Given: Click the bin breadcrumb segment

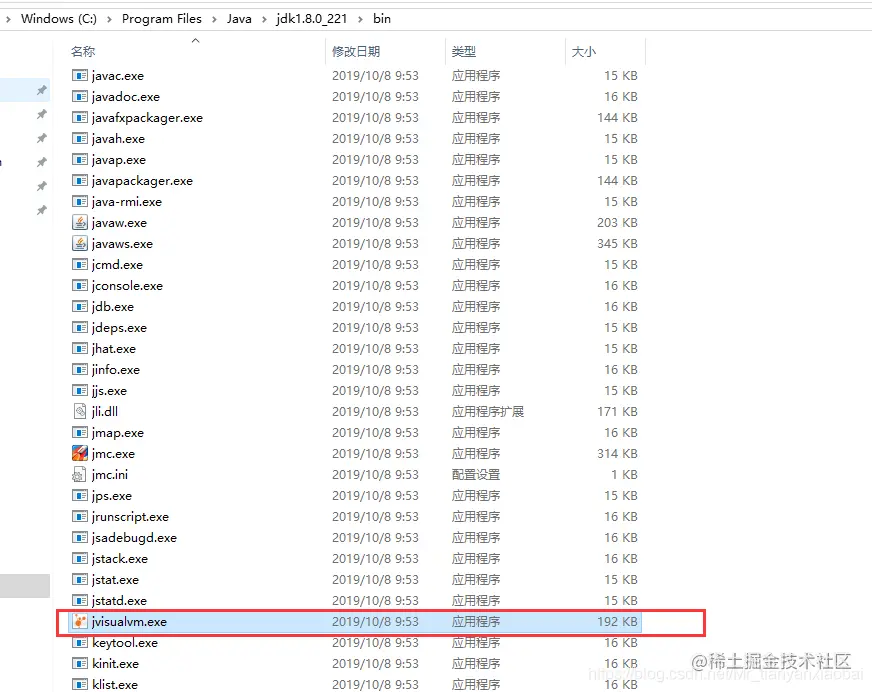Looking at the screenshot, I should point(382,19).
